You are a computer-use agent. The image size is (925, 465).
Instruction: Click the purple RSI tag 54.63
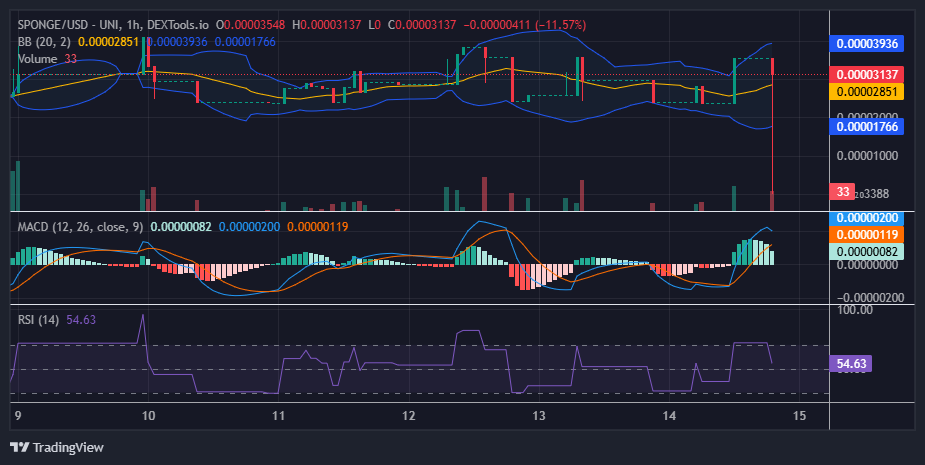pos(851,364)
